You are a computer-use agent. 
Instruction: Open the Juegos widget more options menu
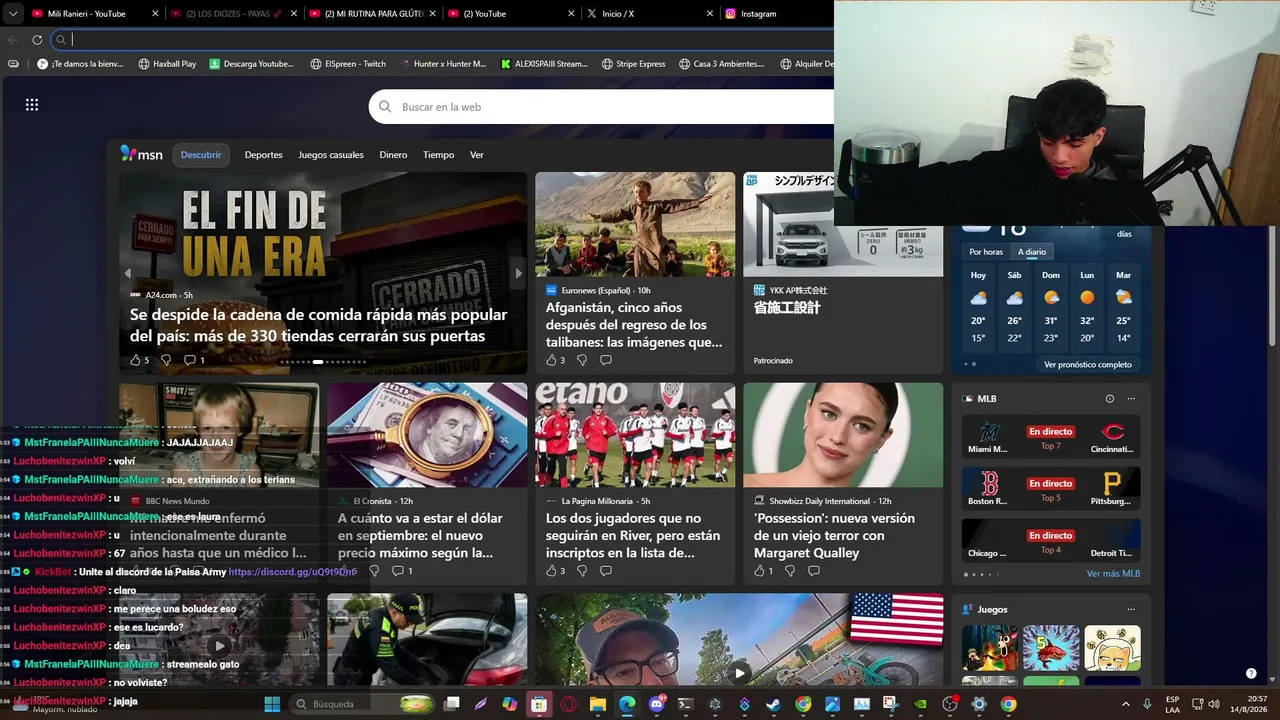(x=1131, y=609)
